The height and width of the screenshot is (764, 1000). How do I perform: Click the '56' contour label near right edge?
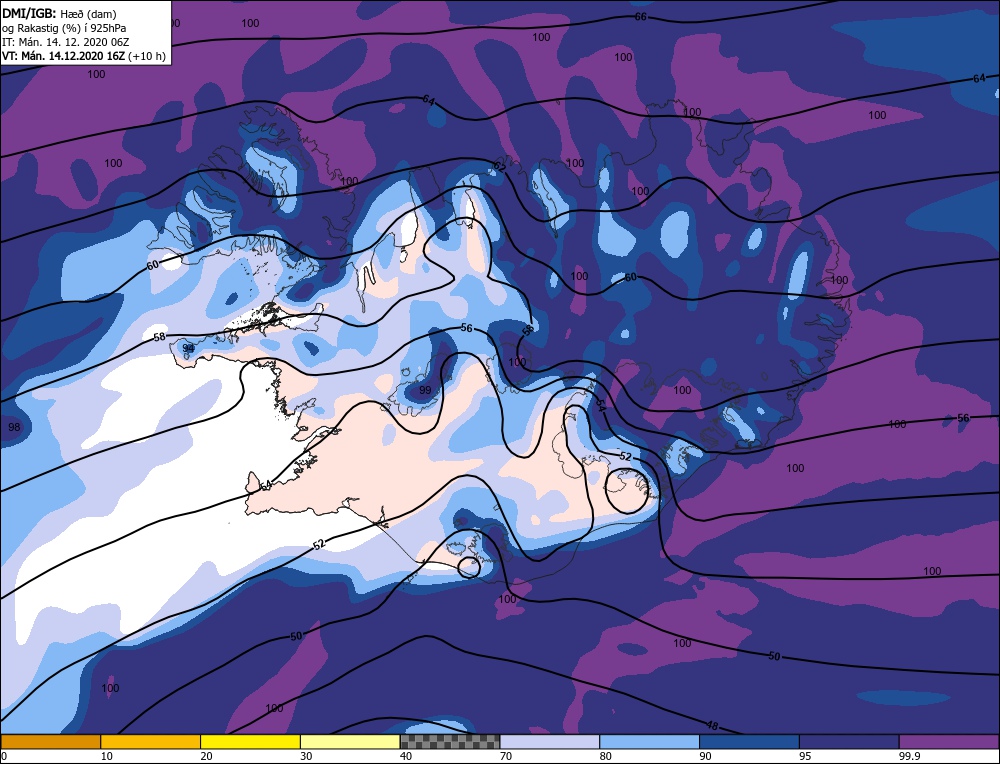(963, 418)
